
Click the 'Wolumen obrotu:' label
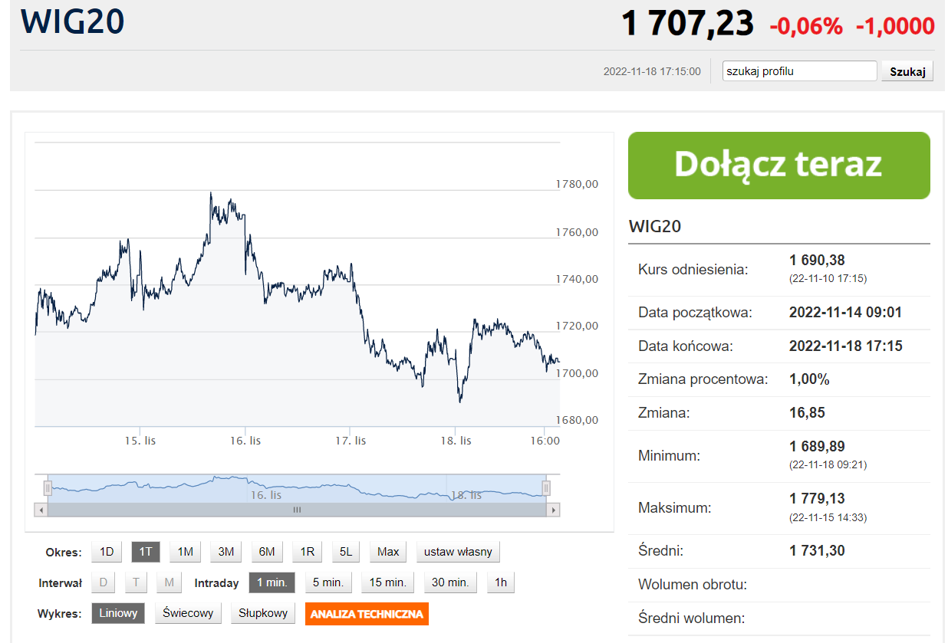[692, 584]
